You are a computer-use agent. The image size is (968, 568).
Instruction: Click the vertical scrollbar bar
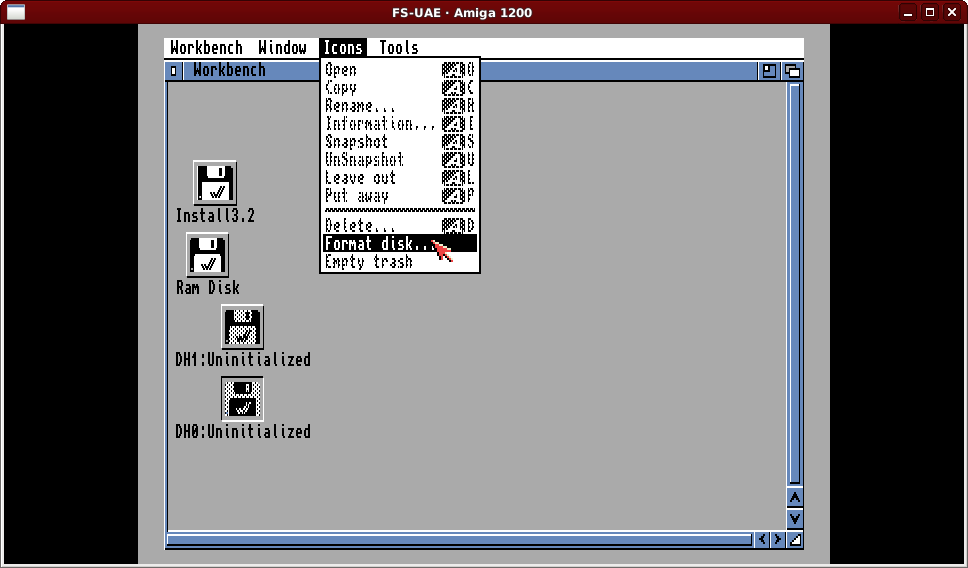(795, 284)
